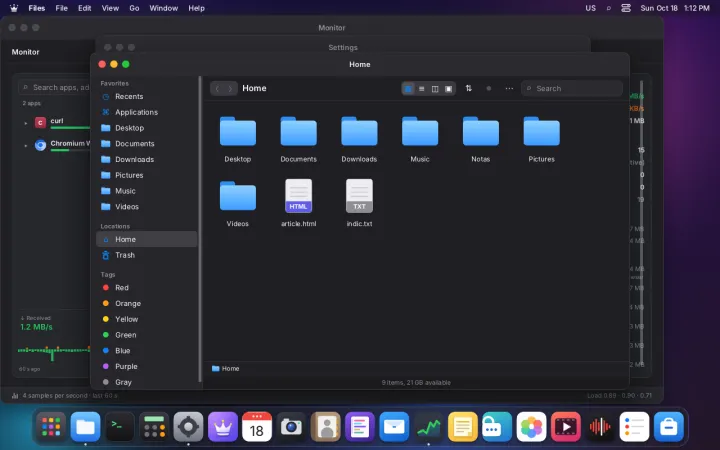720x450 pixels.
Task: Open Control Center in the menu bar
Action: pyautogui.click(x=626, y=8)
